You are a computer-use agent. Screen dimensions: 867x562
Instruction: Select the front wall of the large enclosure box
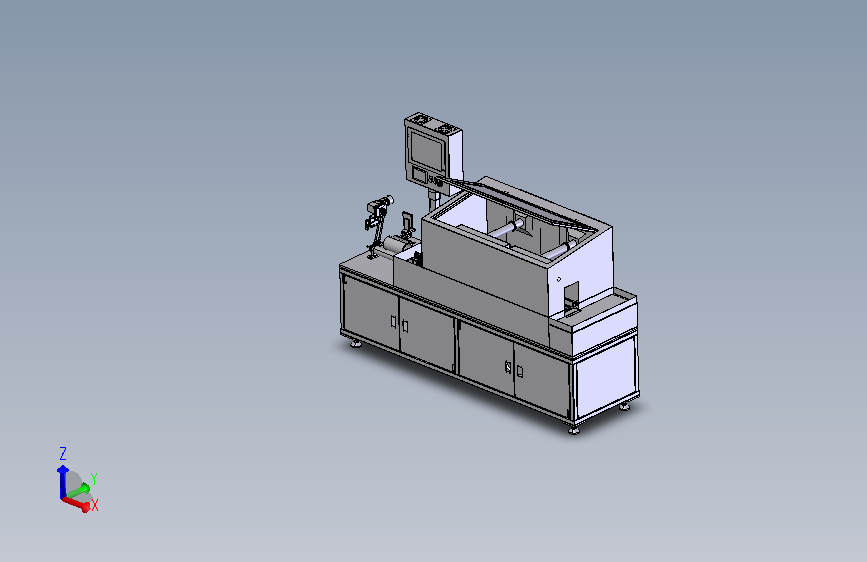(x=485, y=268)
